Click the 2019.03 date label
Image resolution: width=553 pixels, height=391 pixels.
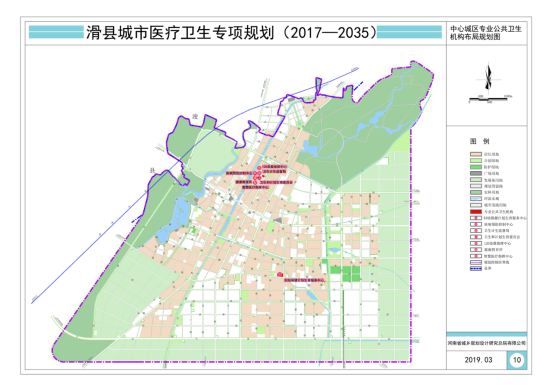(478, 360)
